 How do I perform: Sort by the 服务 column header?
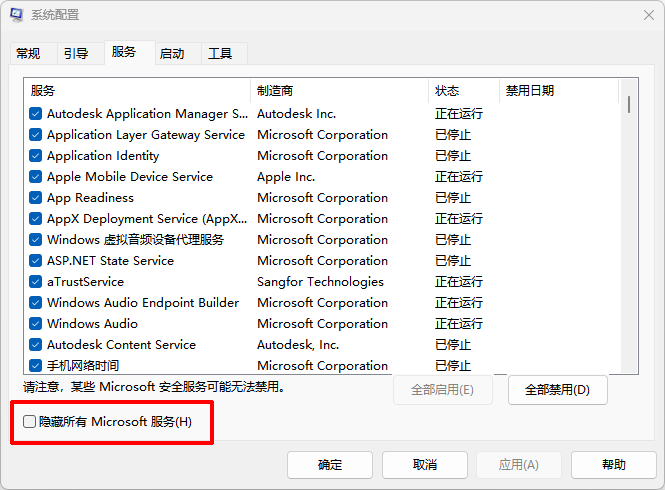point(137,91)
